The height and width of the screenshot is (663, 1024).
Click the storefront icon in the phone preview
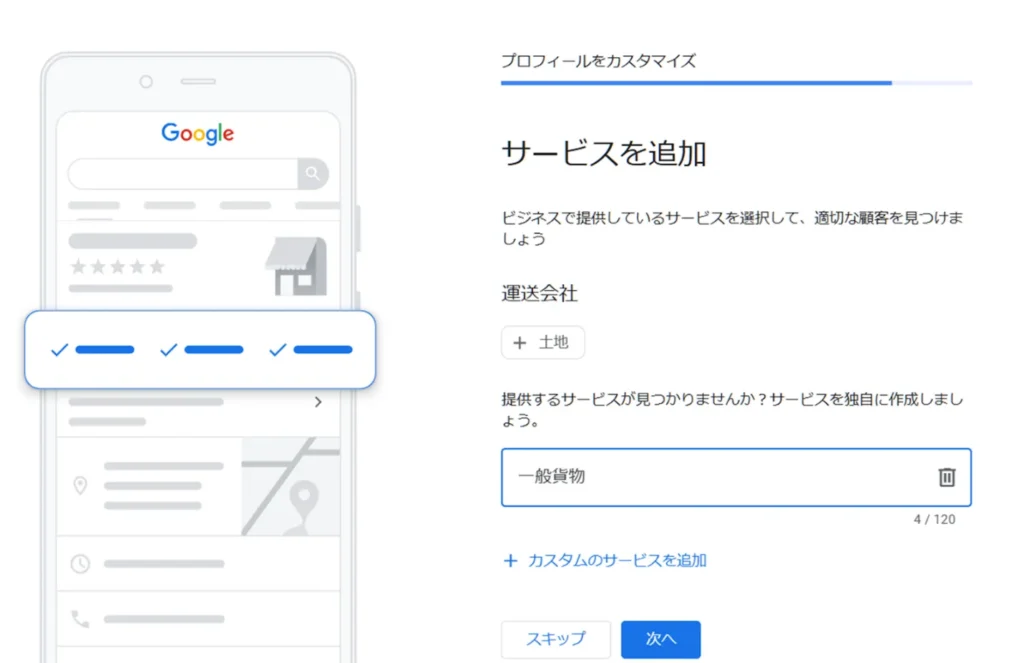pos(296,266)
